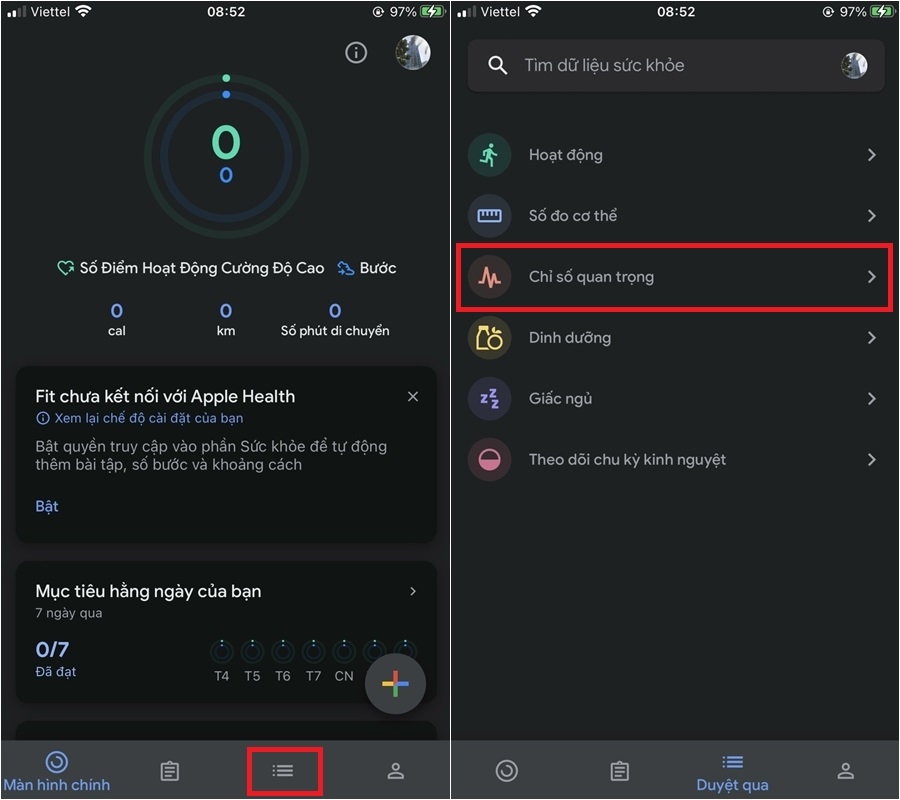
Task: Tap the plus FAB to add data
Action: click(396, 684)
